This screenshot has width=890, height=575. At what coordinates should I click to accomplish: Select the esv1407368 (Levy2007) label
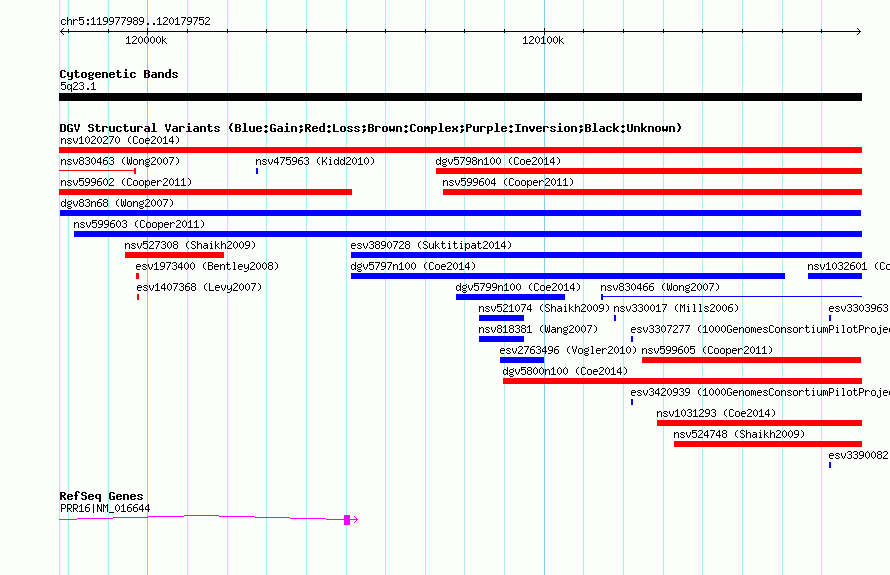click(199, 287)
